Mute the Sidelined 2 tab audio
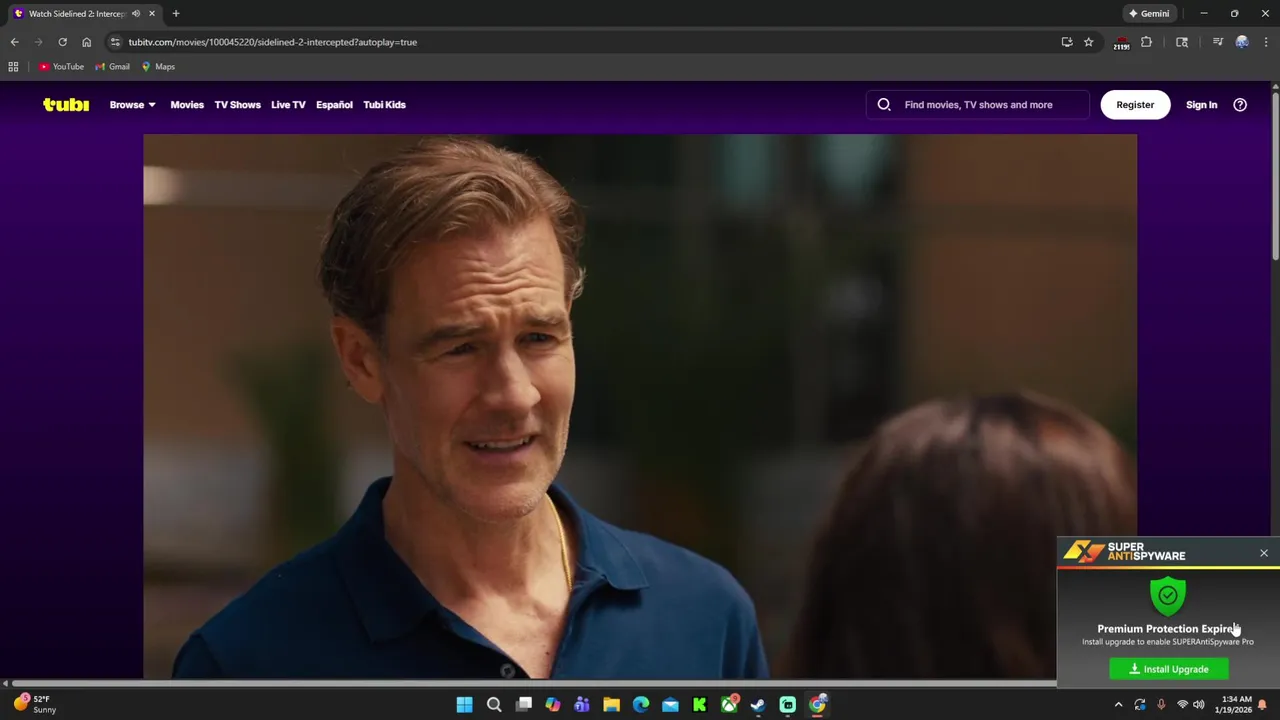 (136, 14)
